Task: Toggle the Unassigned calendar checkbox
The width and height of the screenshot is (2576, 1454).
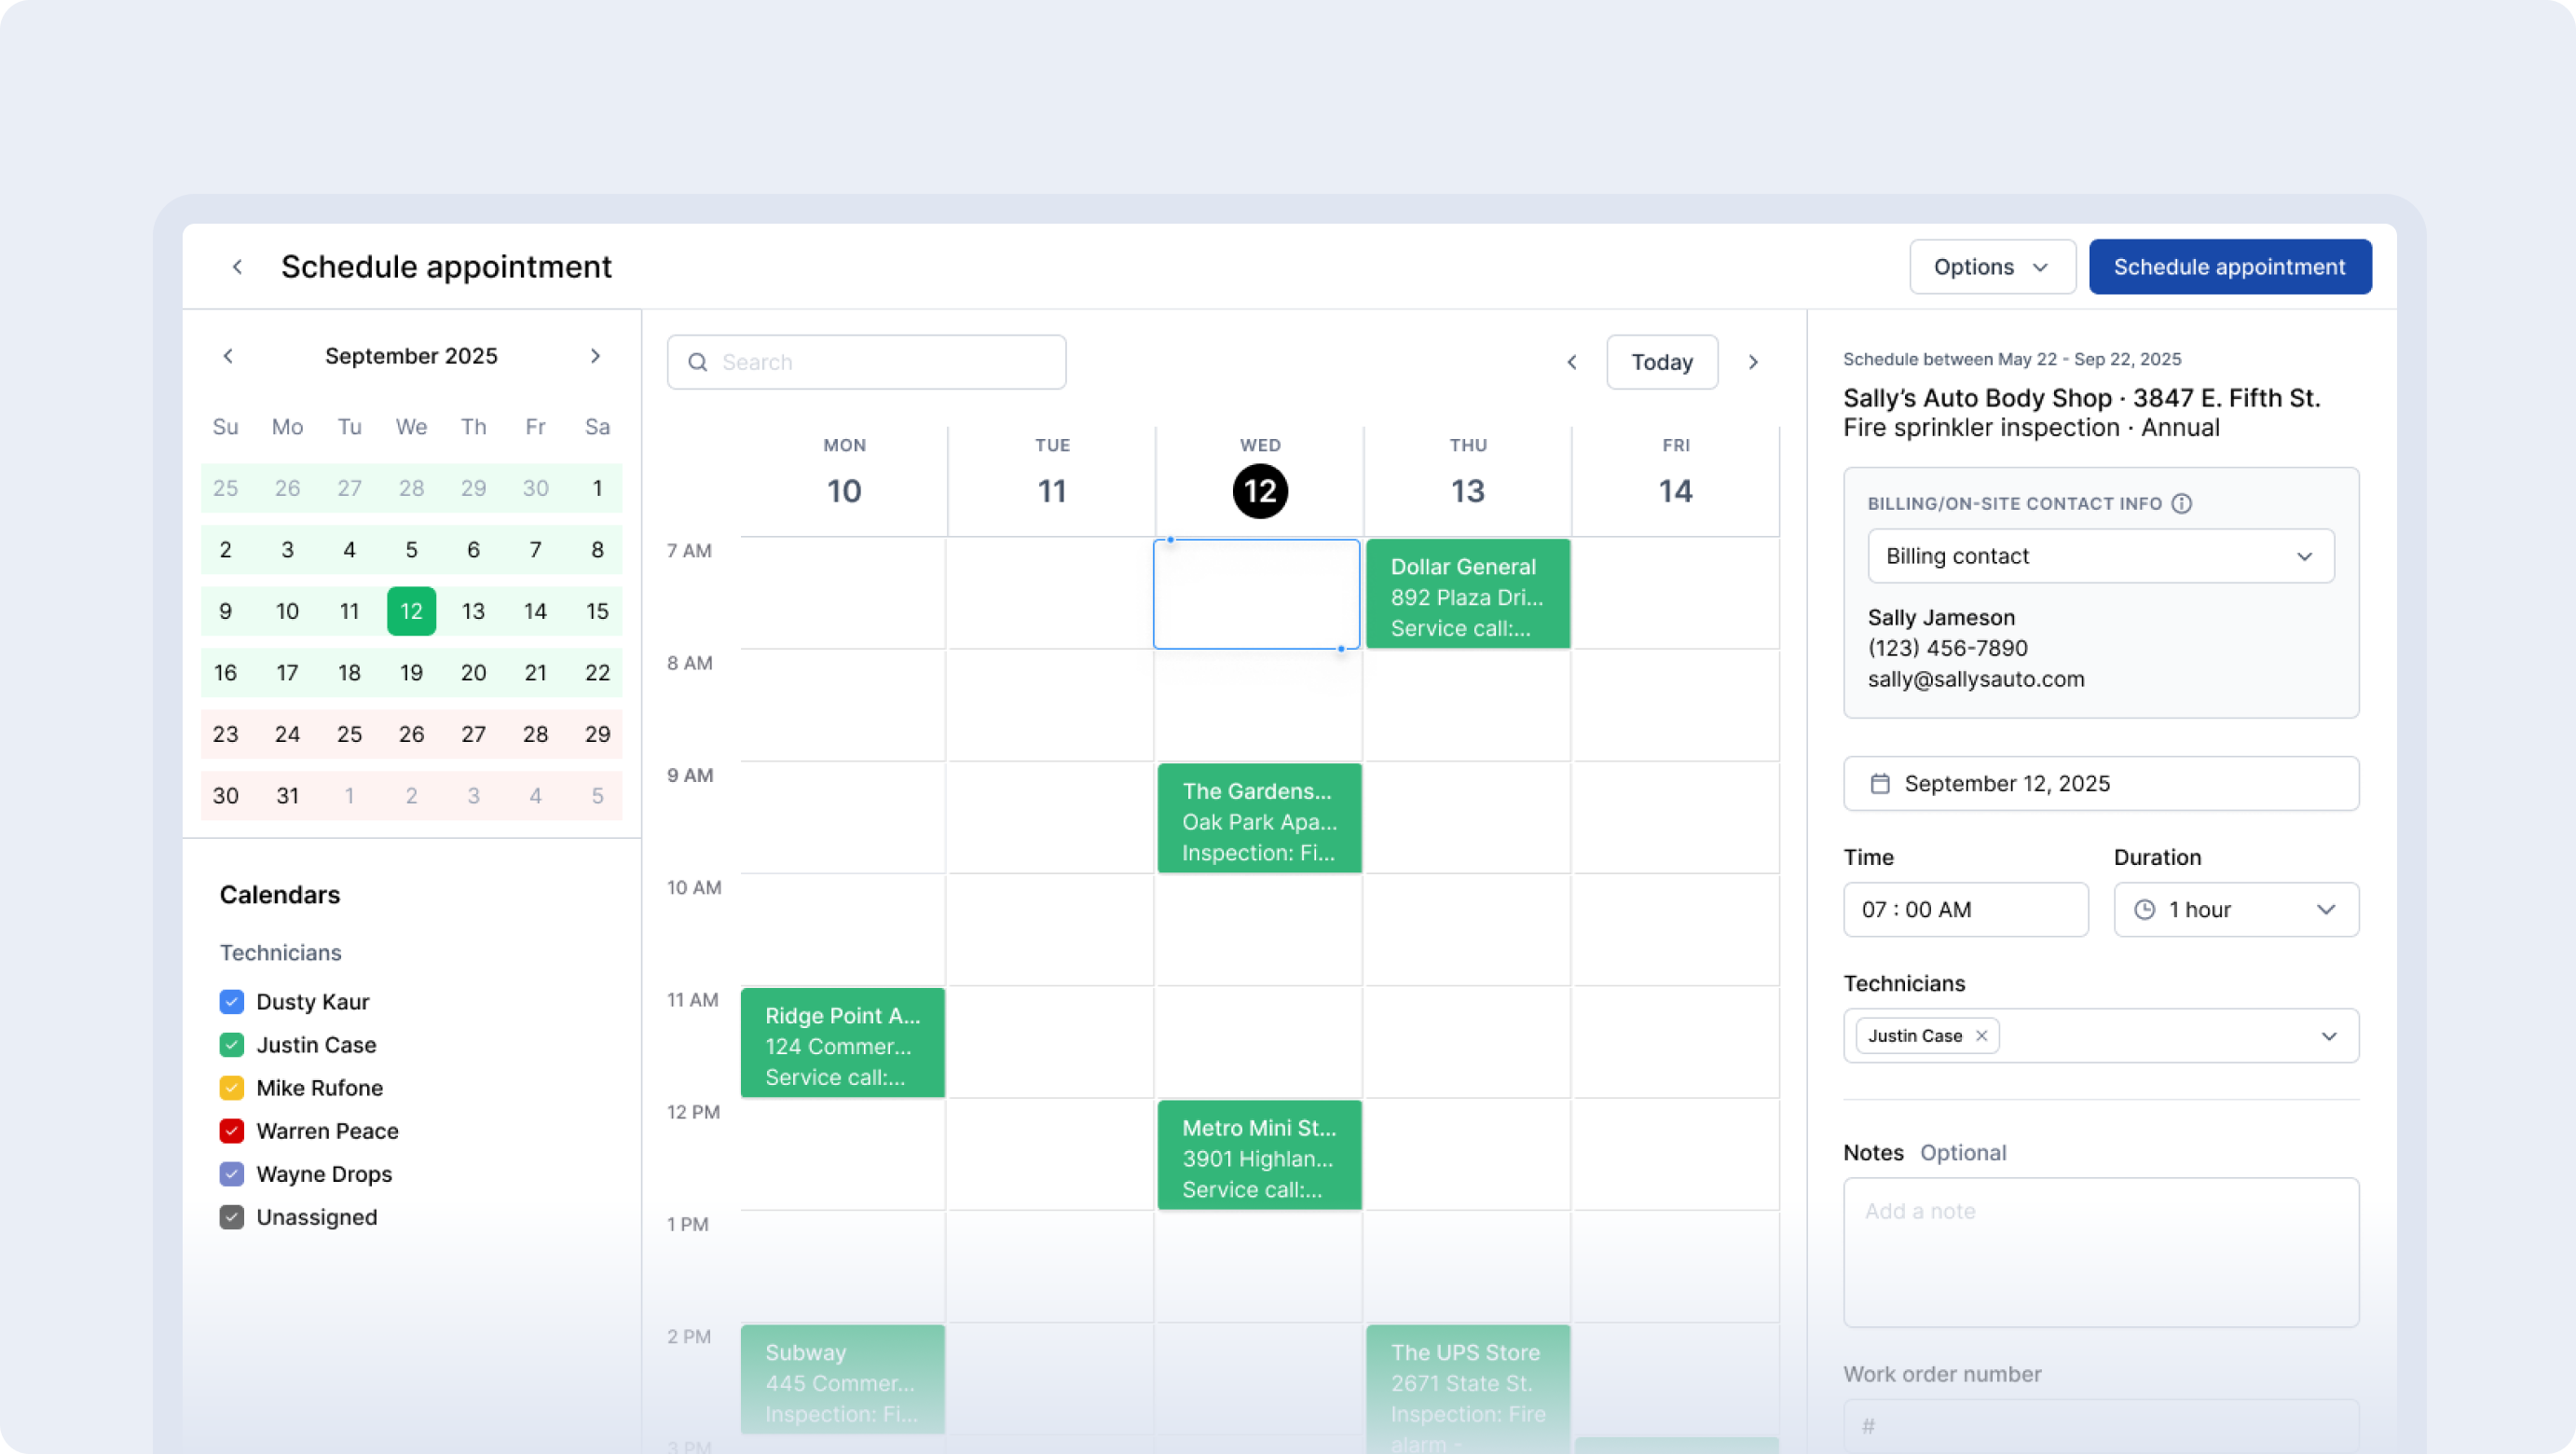Action: 232,1217
